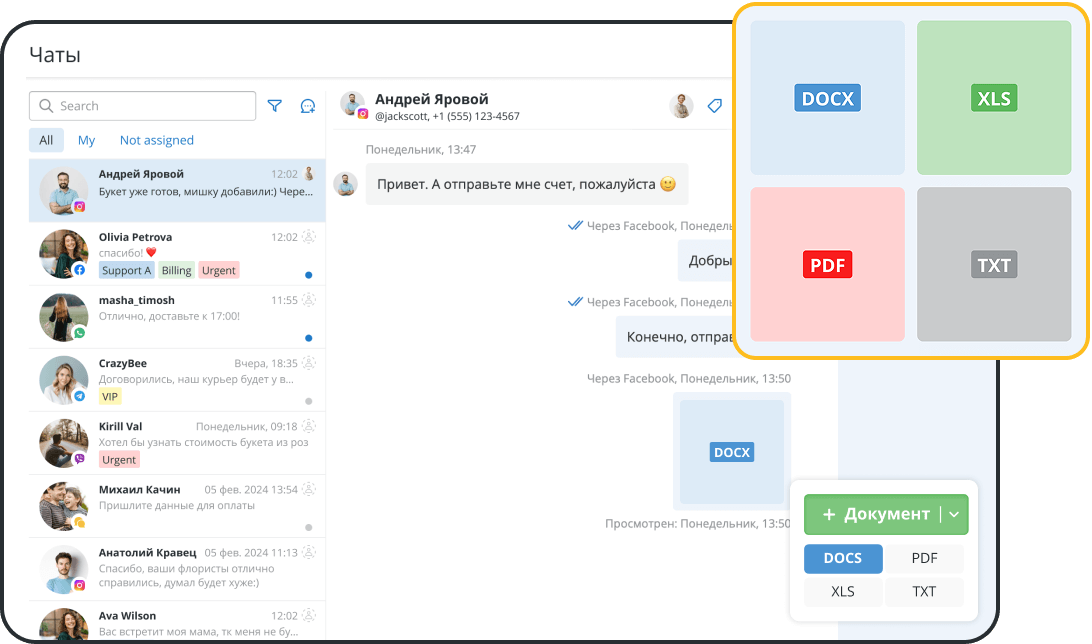This screenshot has width=1092, height=644.
Task: Click the XLS file tile in the popup
Action: coord(993,98)
